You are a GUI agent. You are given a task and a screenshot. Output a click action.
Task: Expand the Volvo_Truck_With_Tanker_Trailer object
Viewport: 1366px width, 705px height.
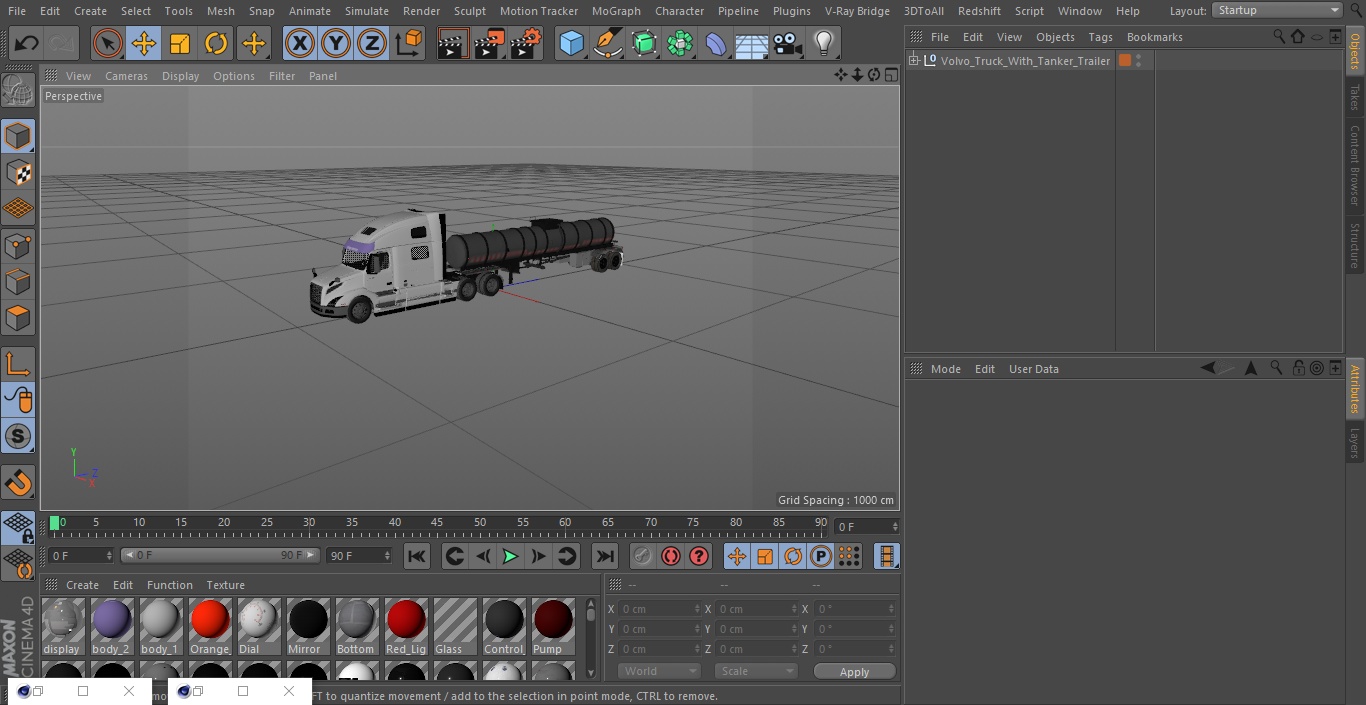913,61
